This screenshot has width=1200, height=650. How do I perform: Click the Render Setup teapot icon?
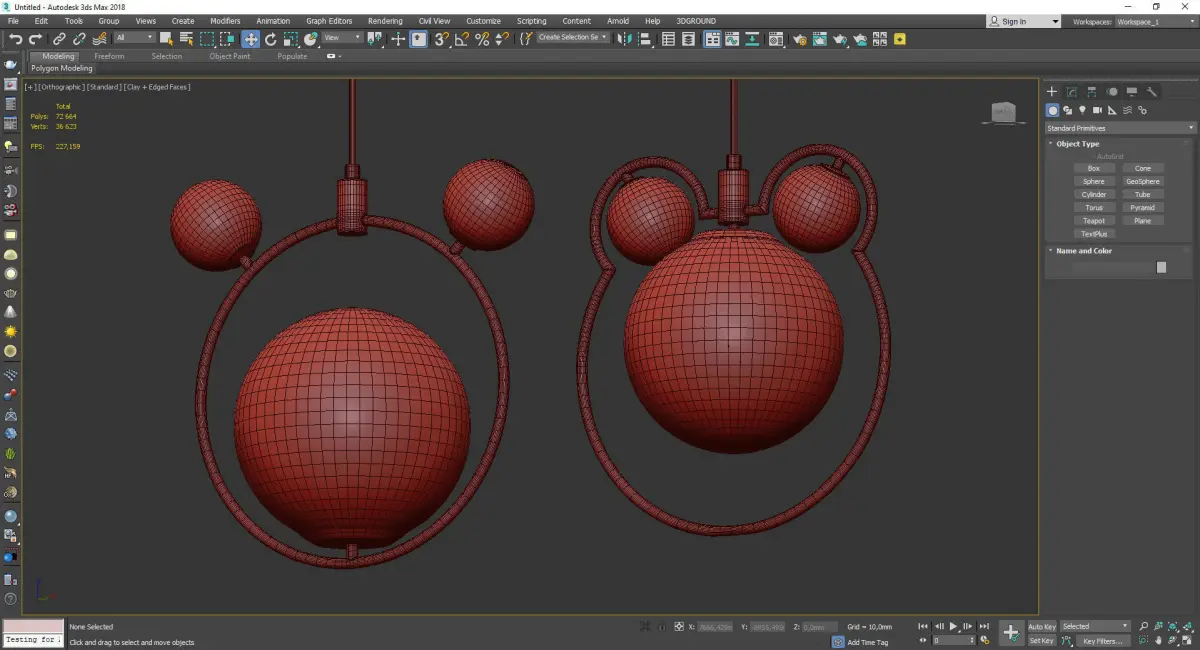pyautogui.click(x=799, y=39)
